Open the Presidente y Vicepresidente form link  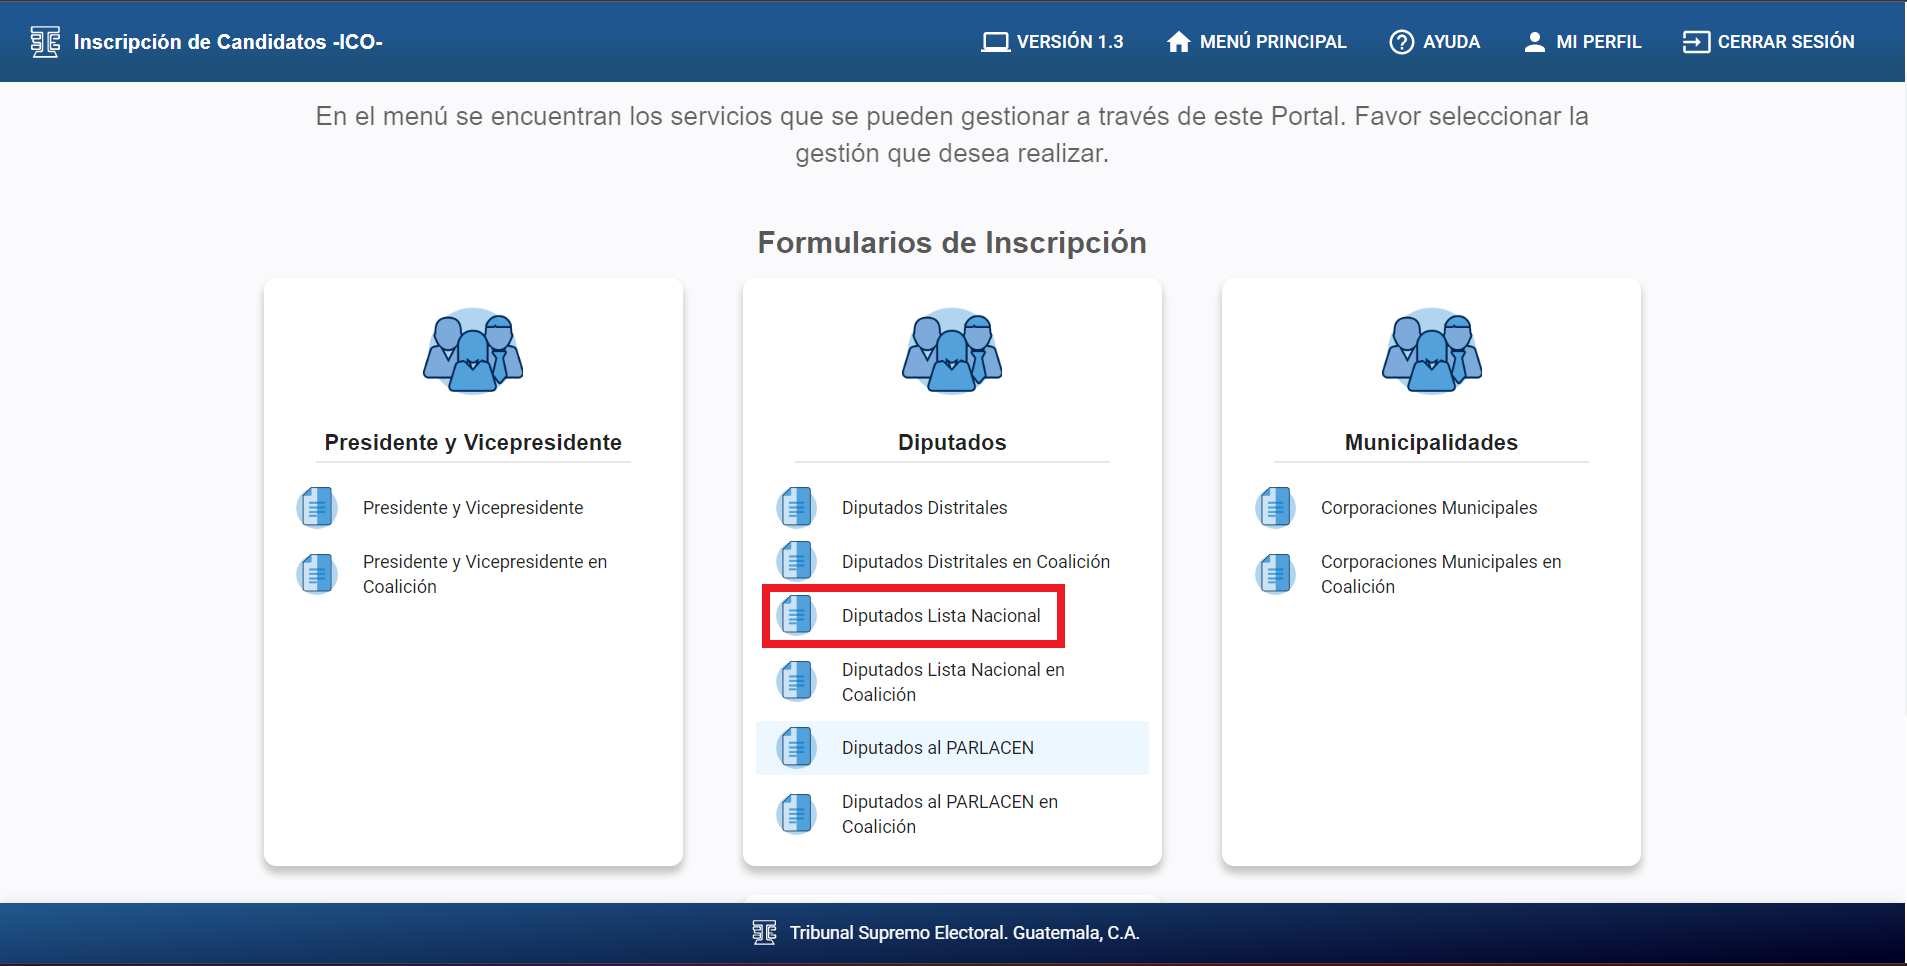click(473, 508)
